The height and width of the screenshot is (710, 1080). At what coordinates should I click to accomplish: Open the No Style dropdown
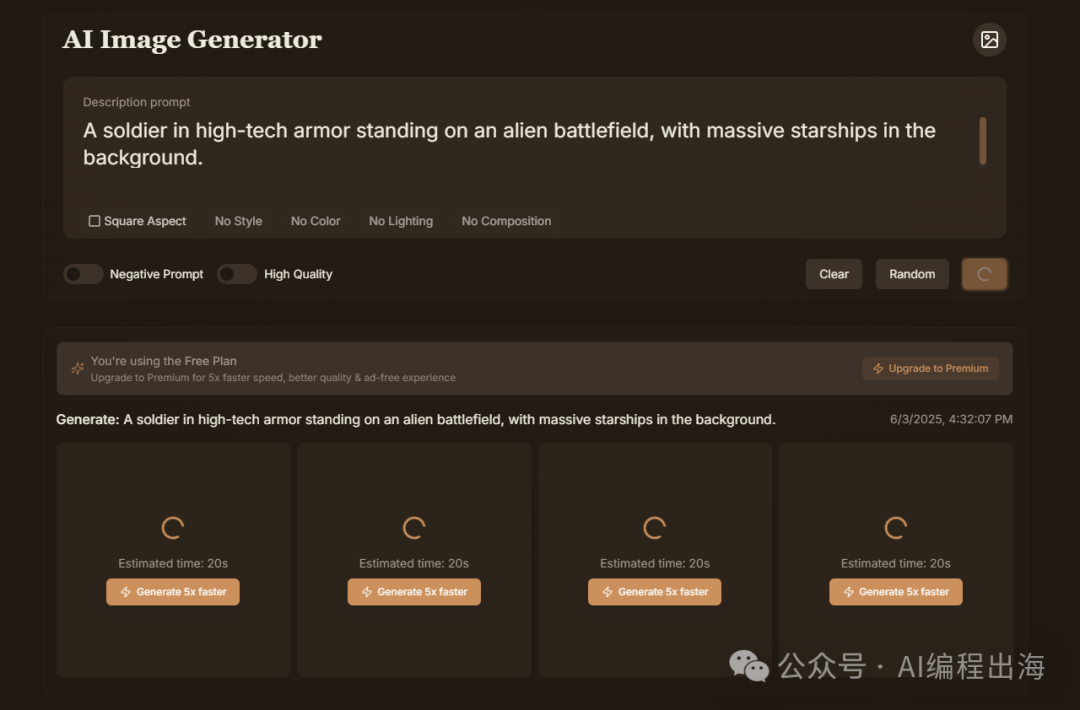pyautogui.click(x=238, y=221)
